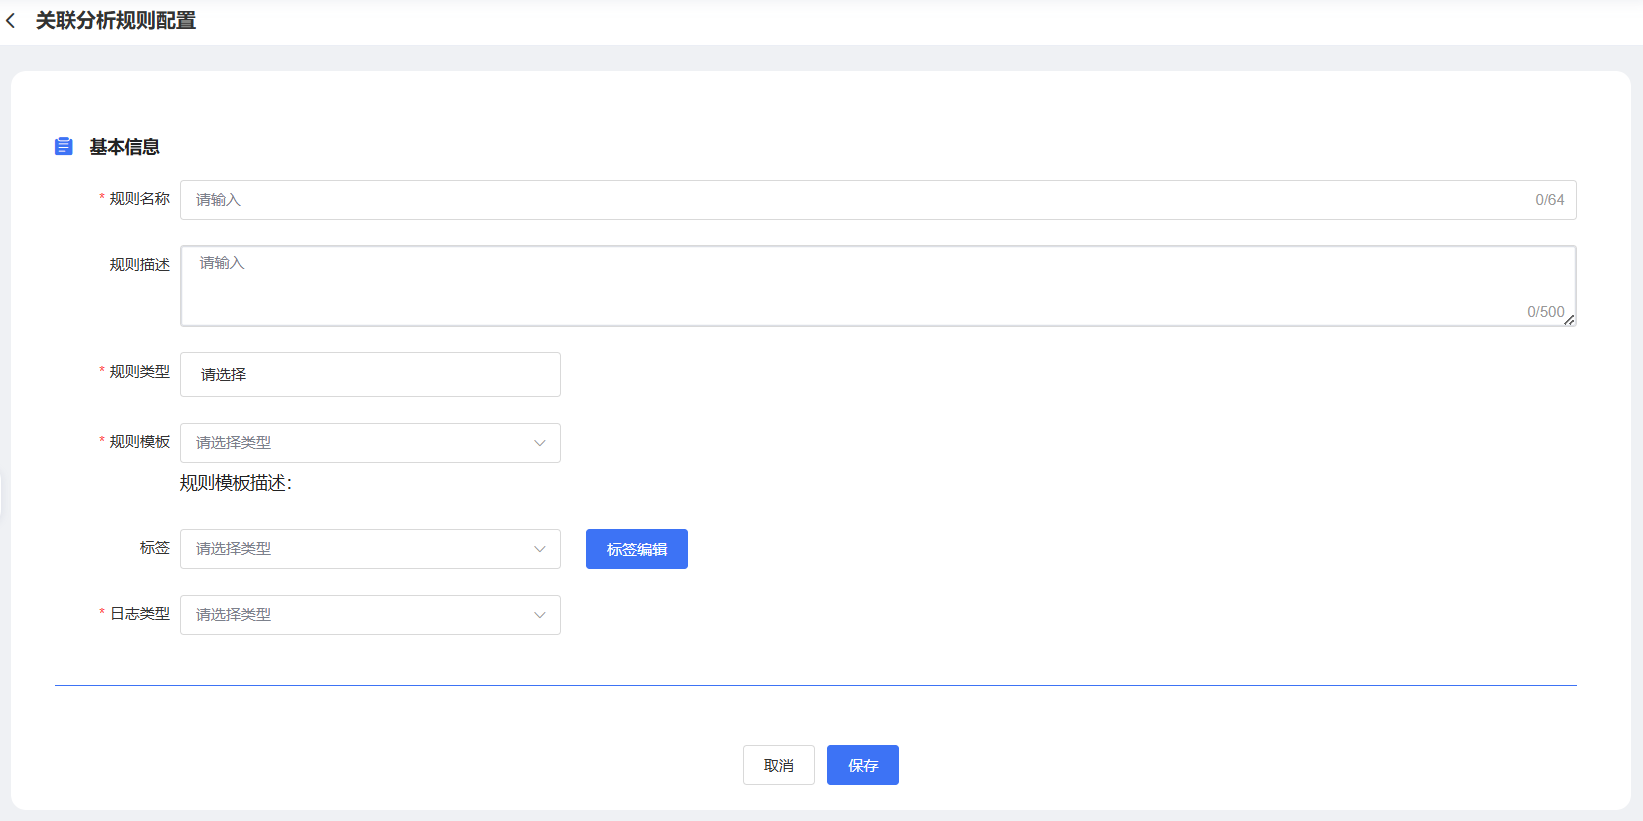1643x821 pixels.
Task: Click the 规则名称 field label
Action: pos(139,199)
